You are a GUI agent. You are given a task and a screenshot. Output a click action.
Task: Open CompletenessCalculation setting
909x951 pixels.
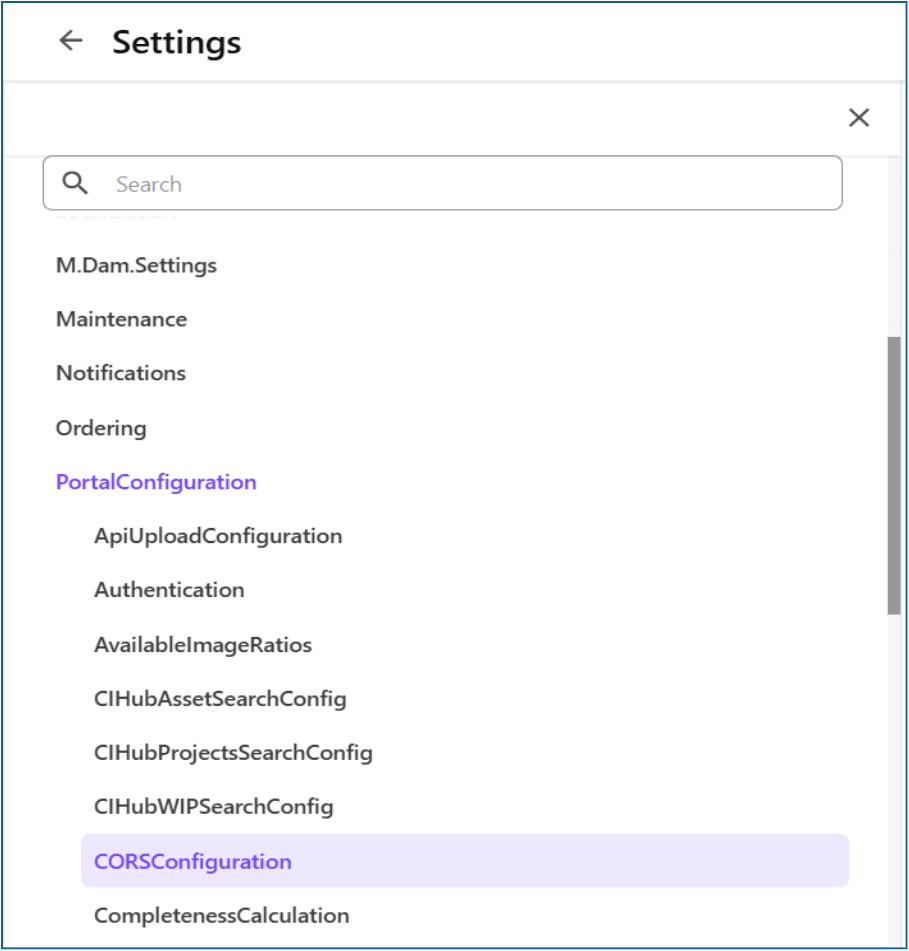click(x=221, y=915)
